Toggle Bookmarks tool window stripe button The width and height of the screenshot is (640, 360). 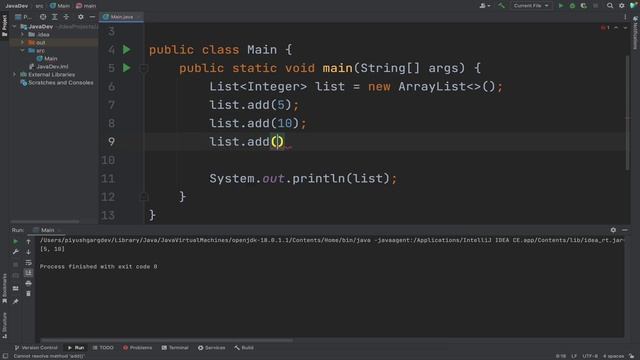pos(4,288)
